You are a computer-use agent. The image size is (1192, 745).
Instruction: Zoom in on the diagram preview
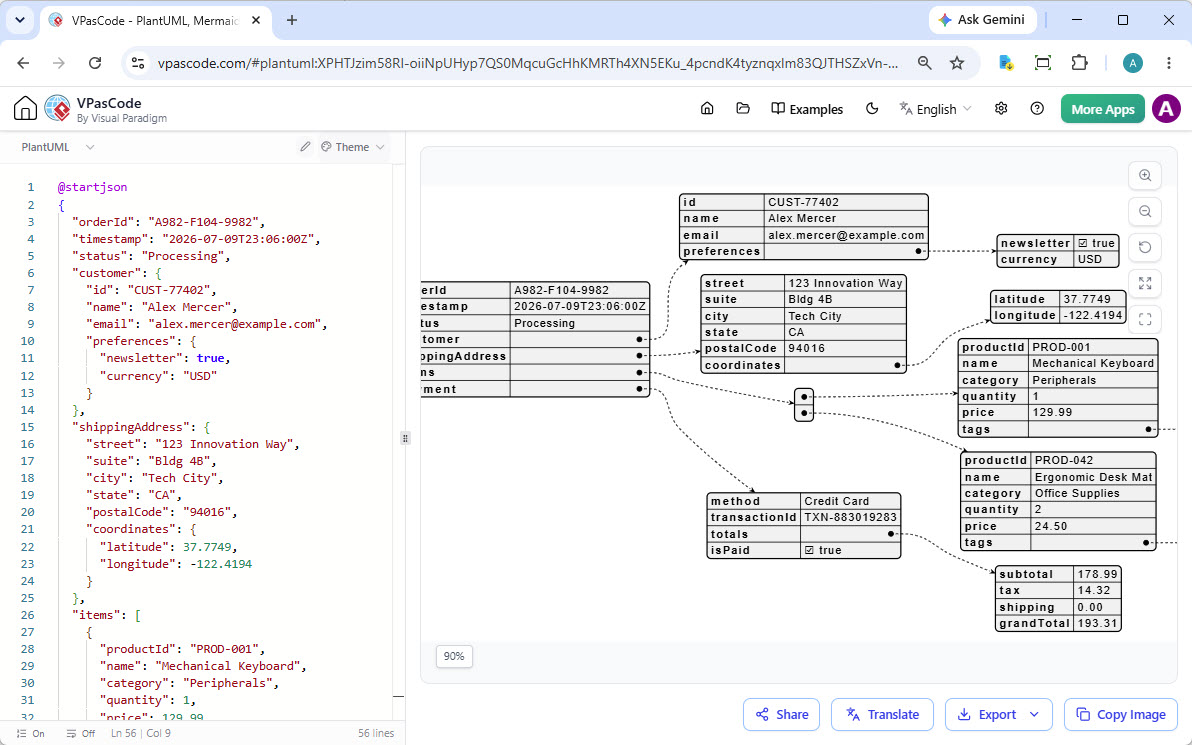point(1145,176)
